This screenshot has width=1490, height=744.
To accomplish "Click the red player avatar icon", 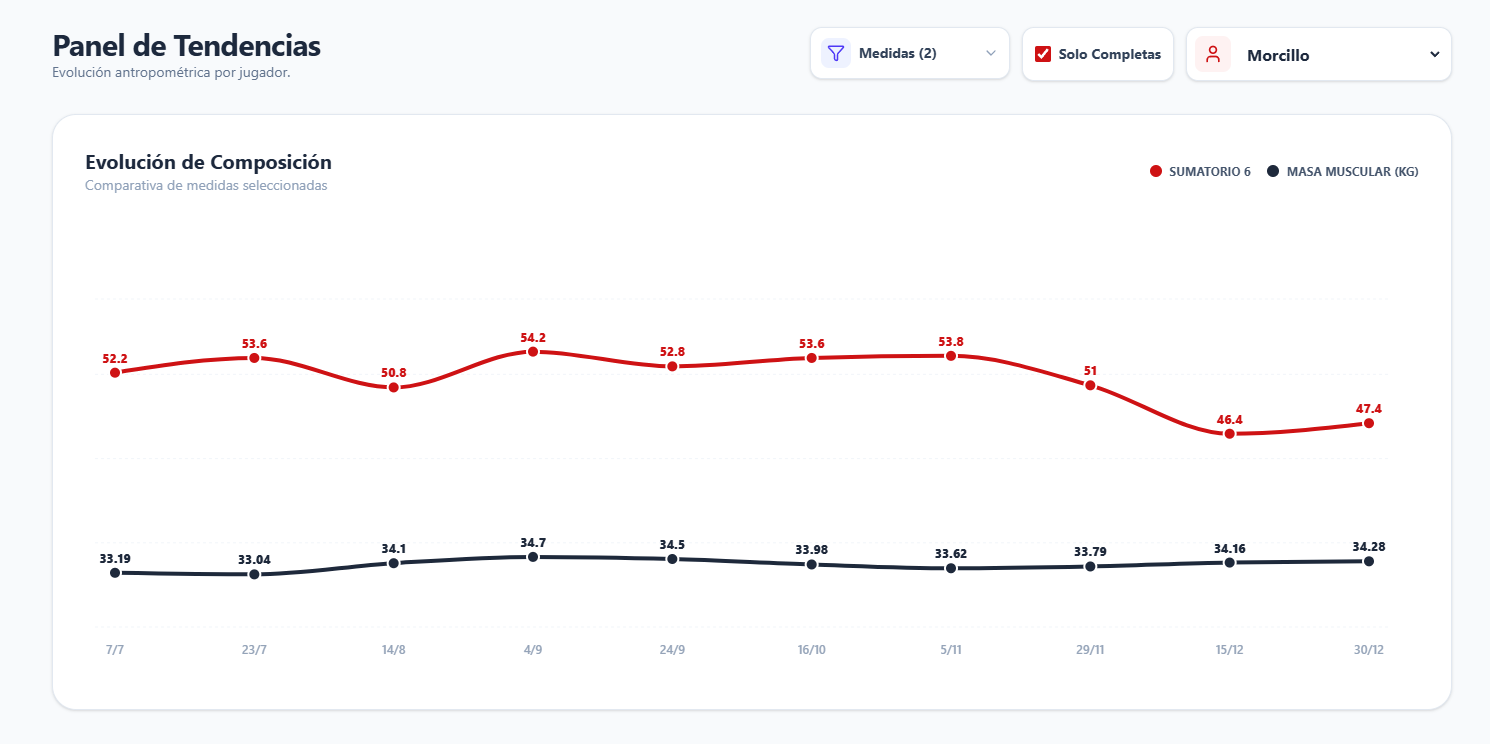I will 1213,54.
